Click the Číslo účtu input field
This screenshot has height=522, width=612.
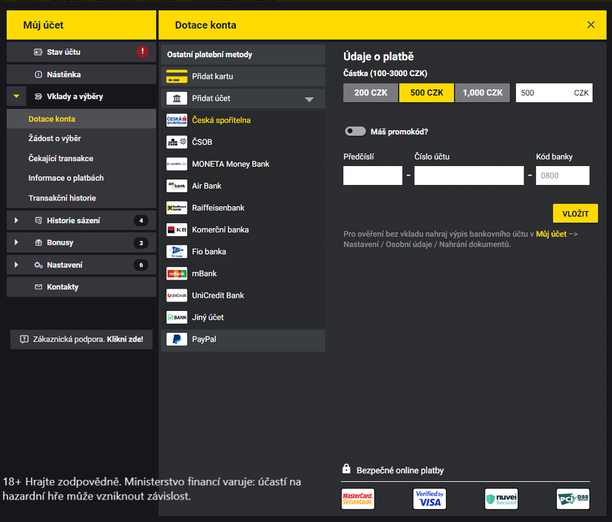click(x=469, y=175)
